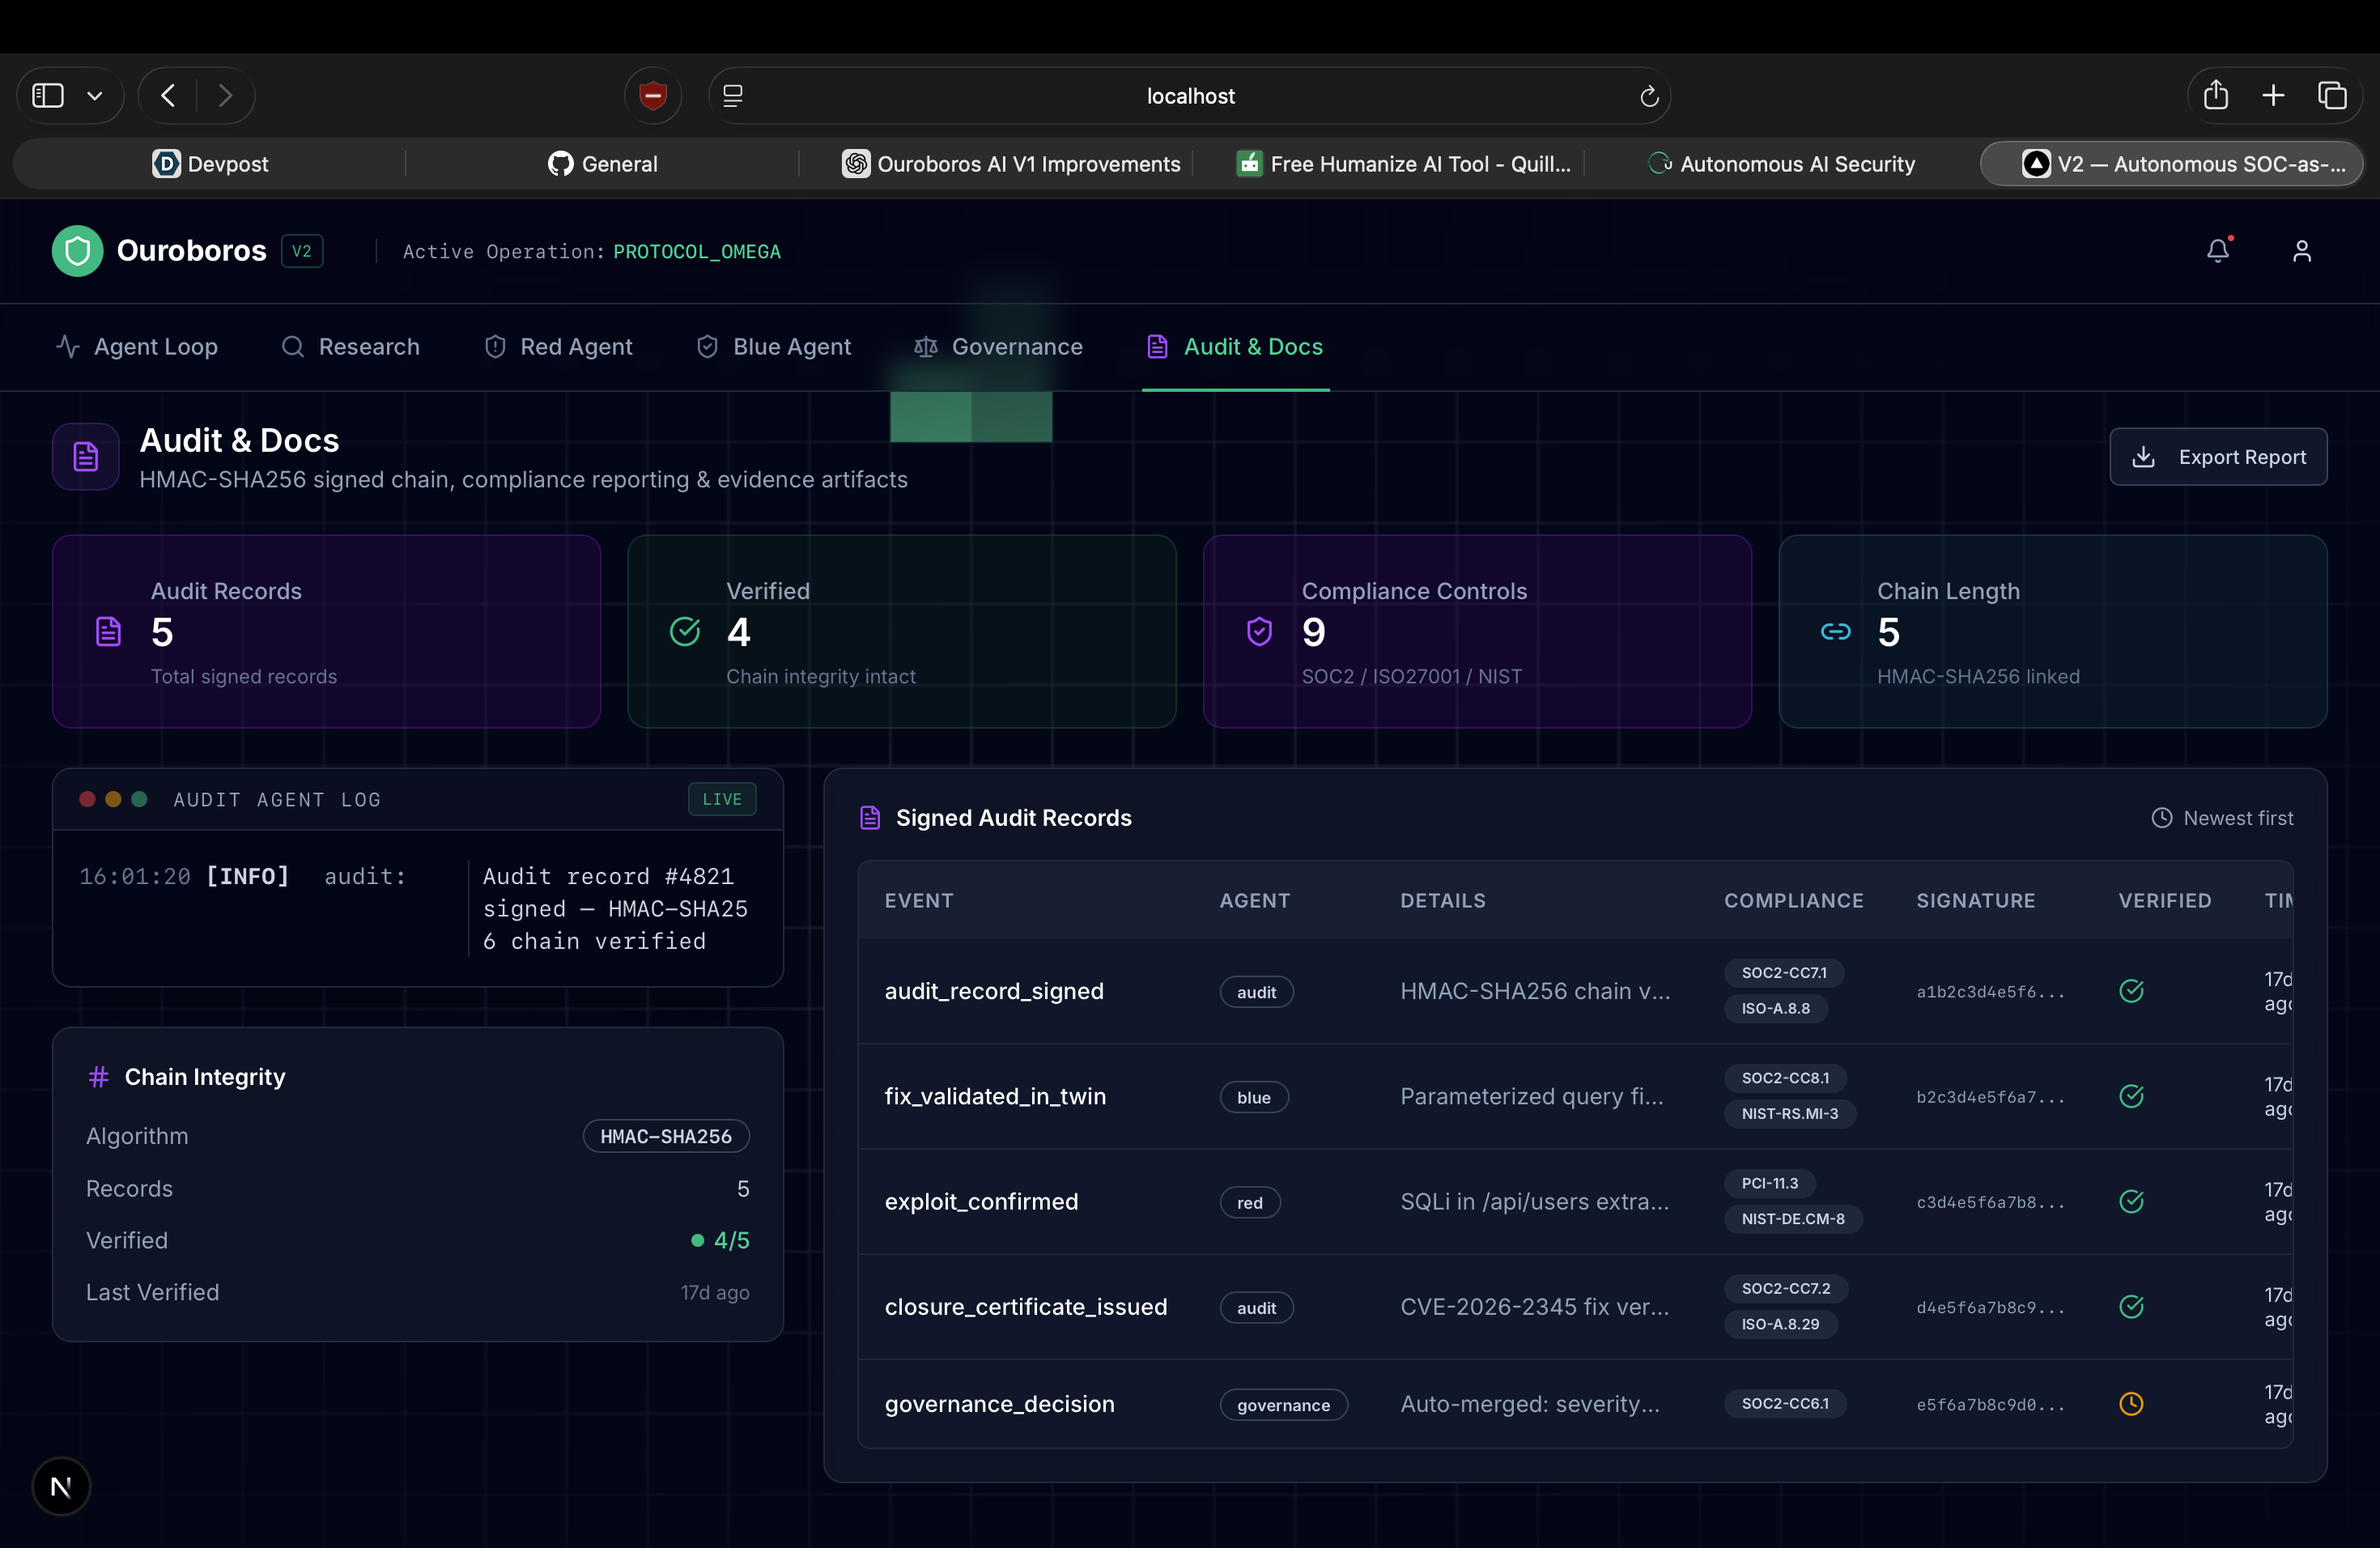Screen dimensions: 2380x1548
Task: Toggle the Safari sidebar
Action: click(48, 96)
